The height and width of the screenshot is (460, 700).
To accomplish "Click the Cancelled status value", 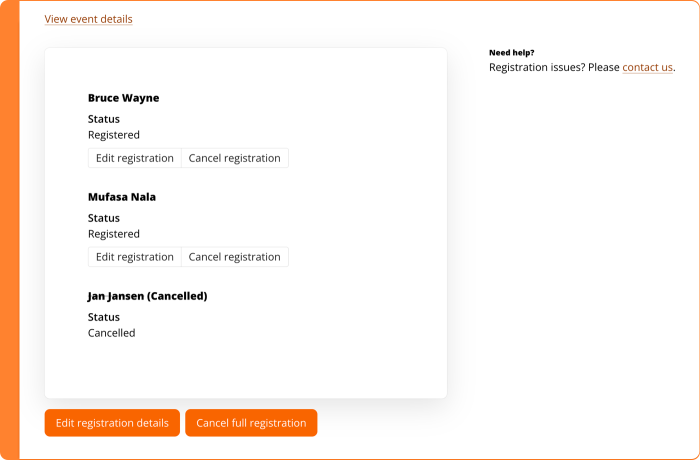I will click(x=112, y=333).
